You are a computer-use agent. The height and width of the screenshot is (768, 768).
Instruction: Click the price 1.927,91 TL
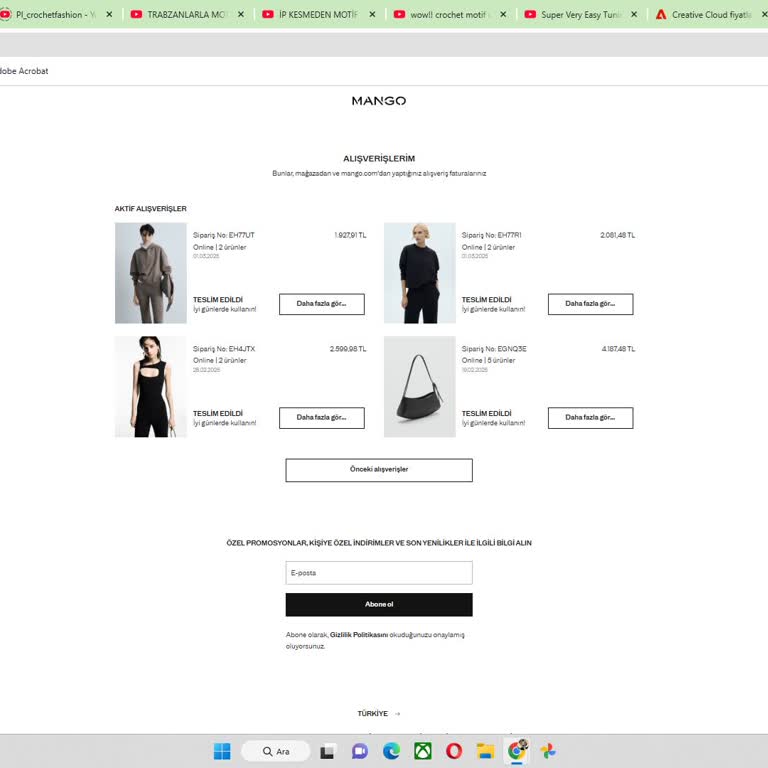(x=350, y=235)
